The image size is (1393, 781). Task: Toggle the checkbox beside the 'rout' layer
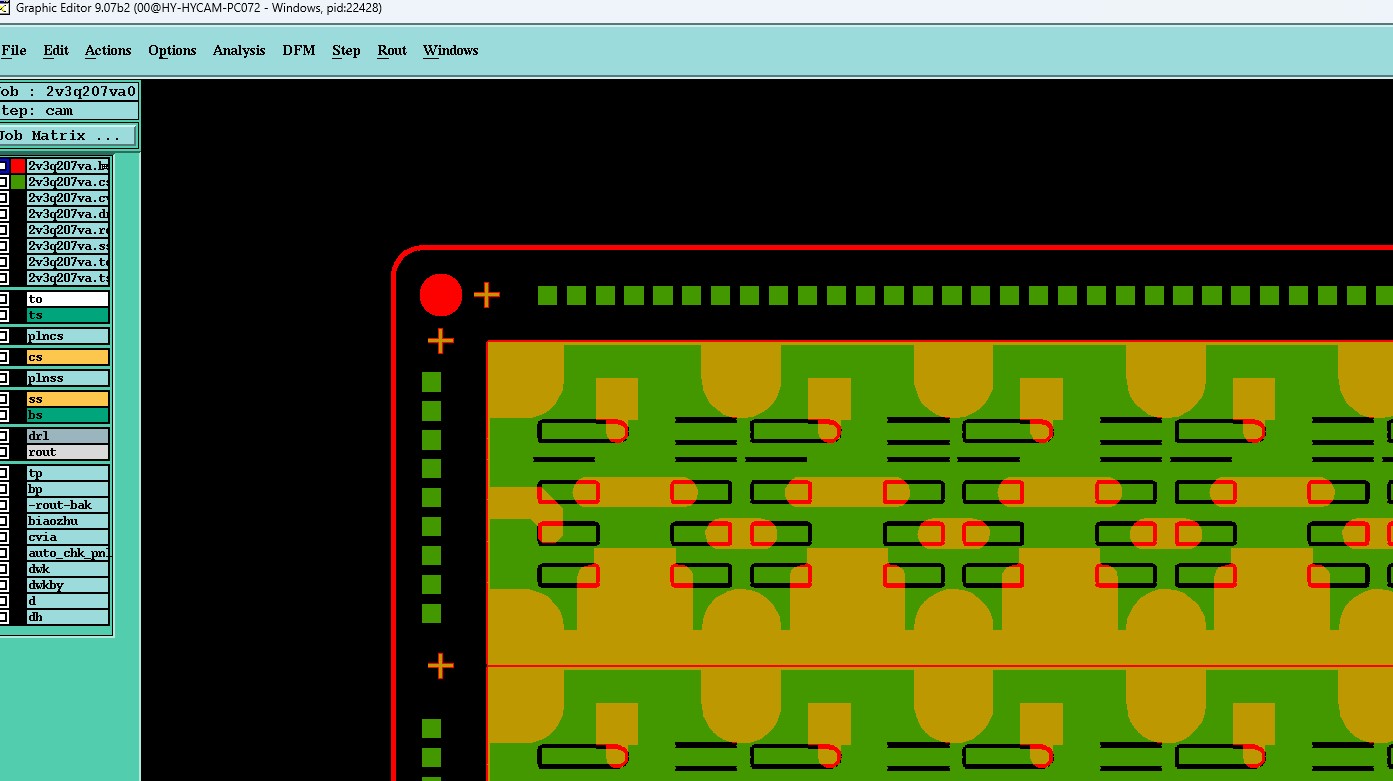4,452
